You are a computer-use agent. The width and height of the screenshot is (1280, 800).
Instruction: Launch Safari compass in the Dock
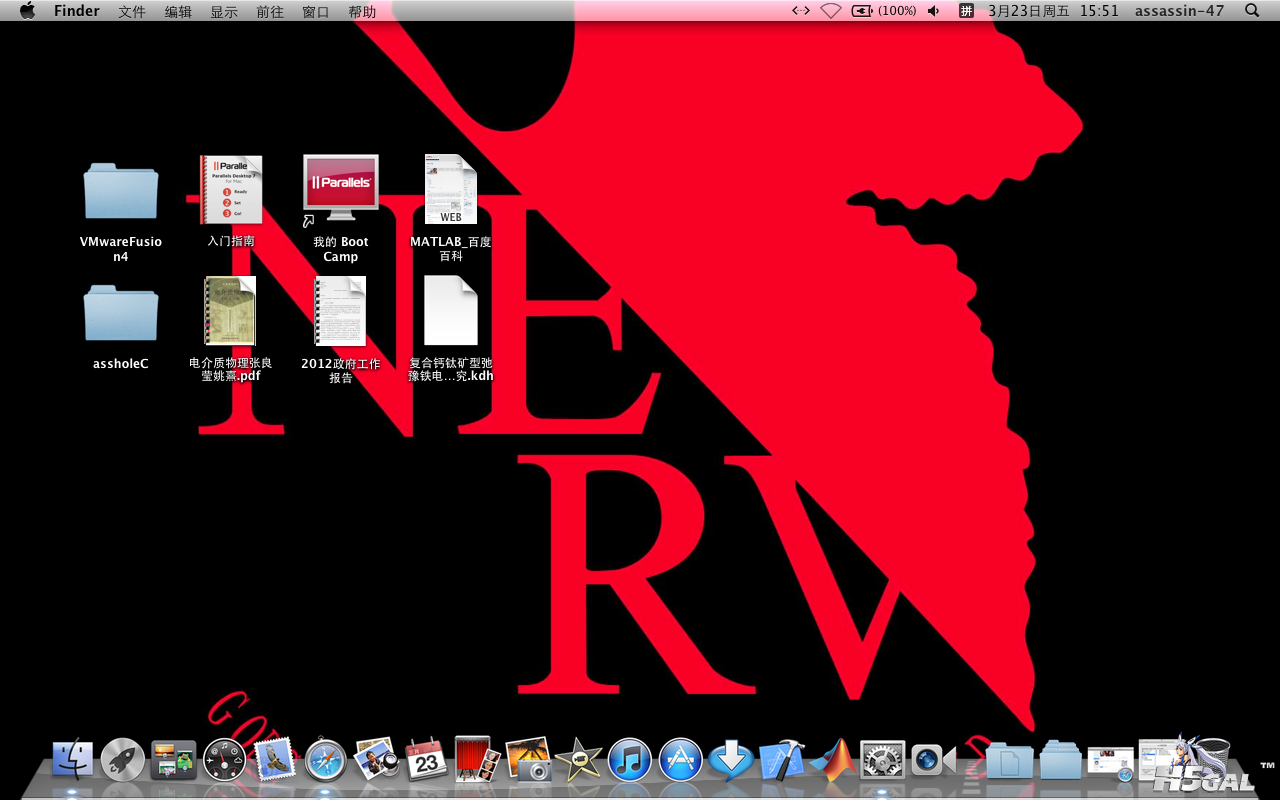pyautogui.click(x=326, y=760)
